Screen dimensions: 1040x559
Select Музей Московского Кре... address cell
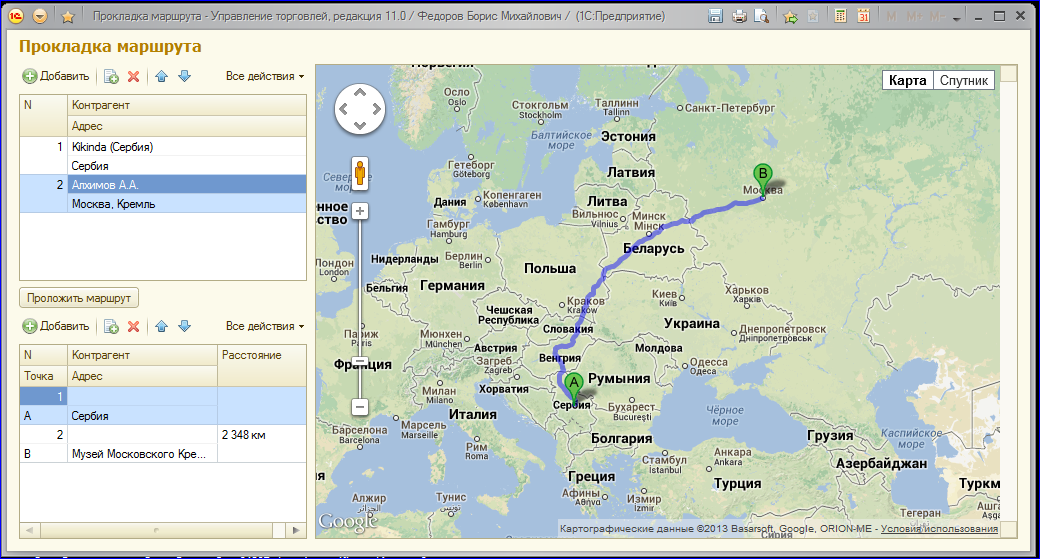[143, 454]
